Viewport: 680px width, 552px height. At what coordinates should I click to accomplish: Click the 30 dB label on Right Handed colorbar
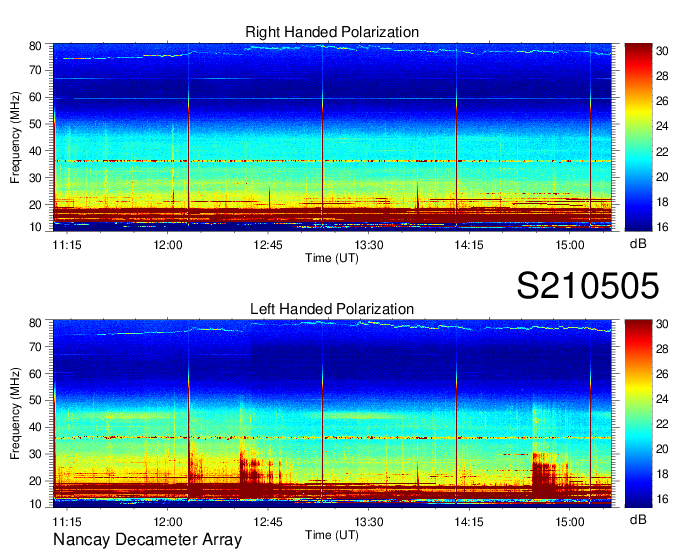662,51
